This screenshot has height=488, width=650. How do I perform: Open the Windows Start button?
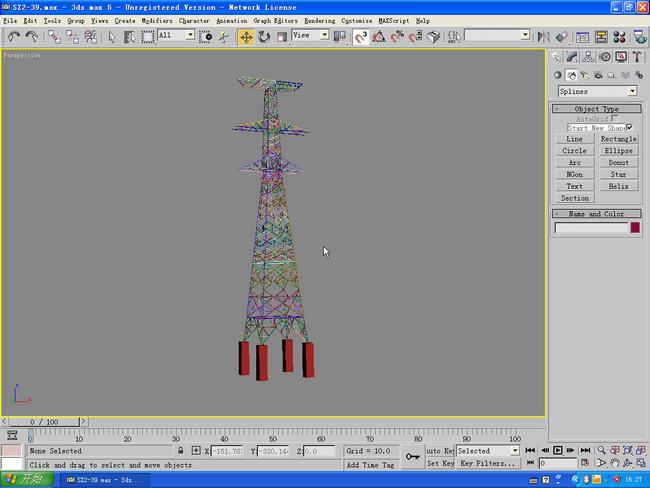click(x=27, y=480)
